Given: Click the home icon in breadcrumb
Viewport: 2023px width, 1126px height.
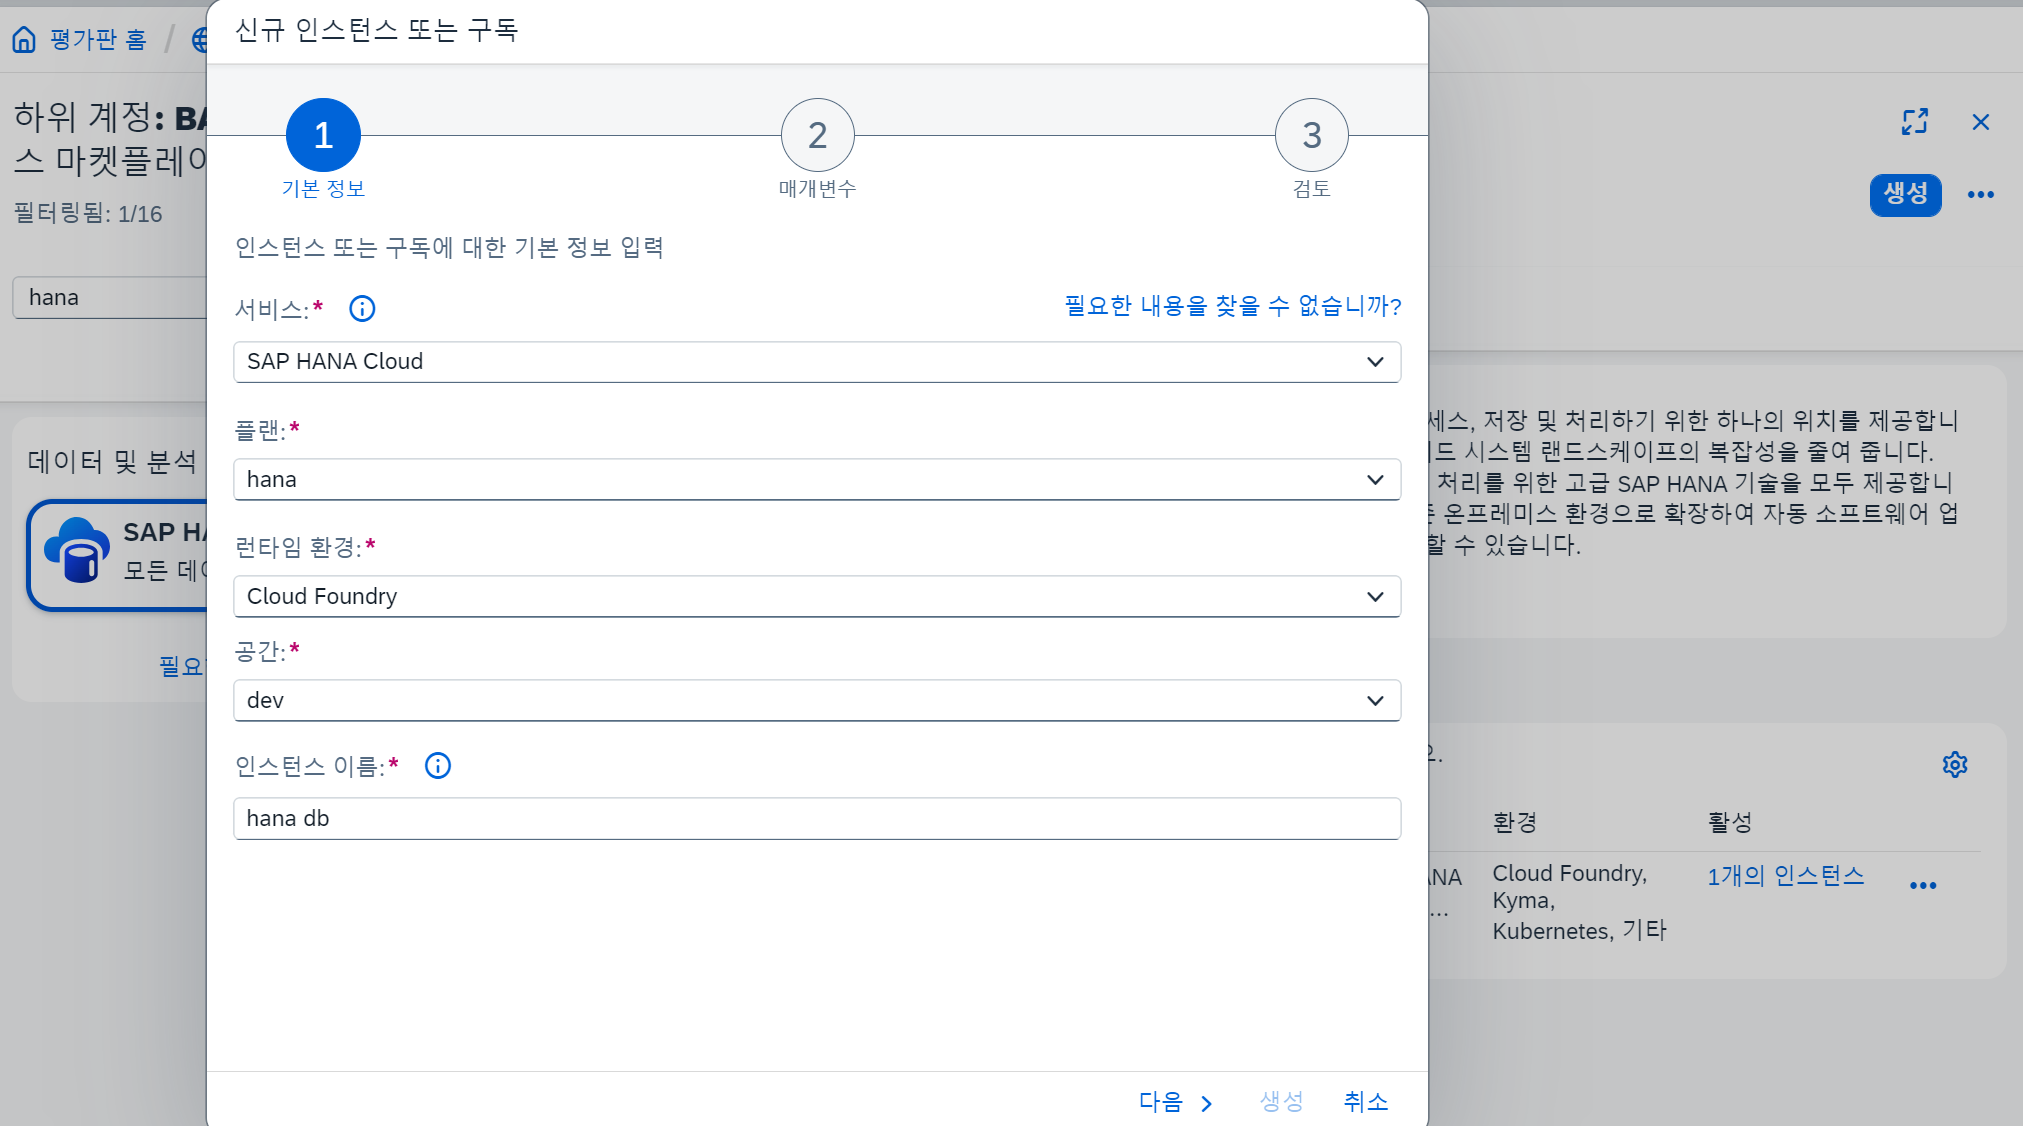Looking at the screenshot, I should (x=24, y=39).
